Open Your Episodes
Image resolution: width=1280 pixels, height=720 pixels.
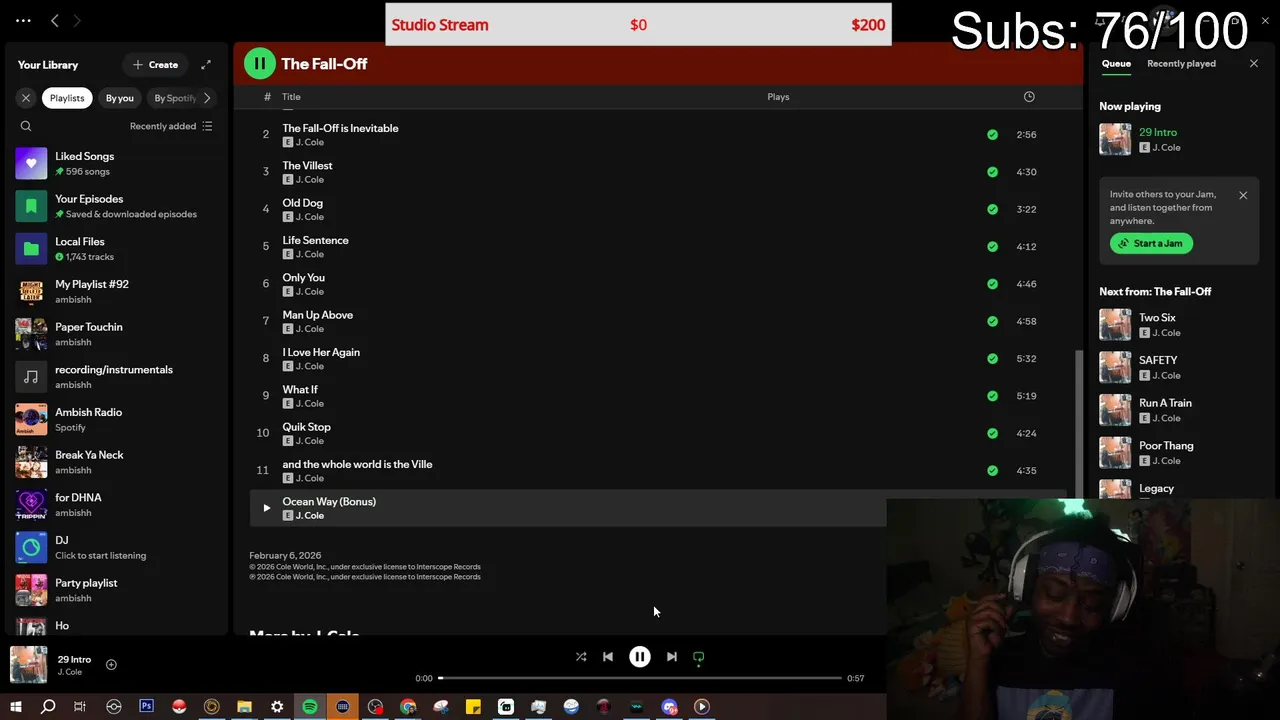click(x=115, y=206)
